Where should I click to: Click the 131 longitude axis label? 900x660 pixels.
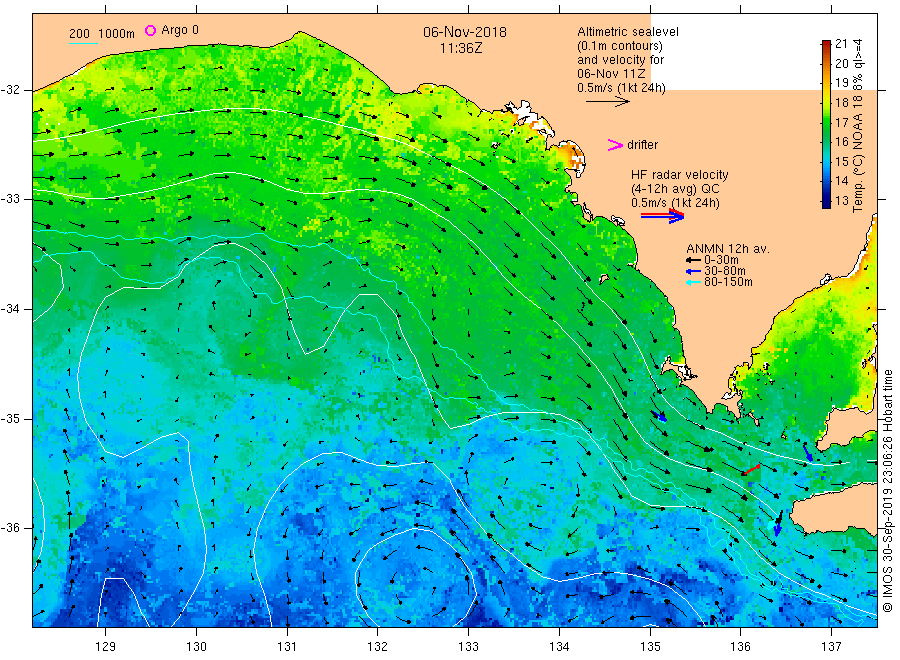click(287, 647)
